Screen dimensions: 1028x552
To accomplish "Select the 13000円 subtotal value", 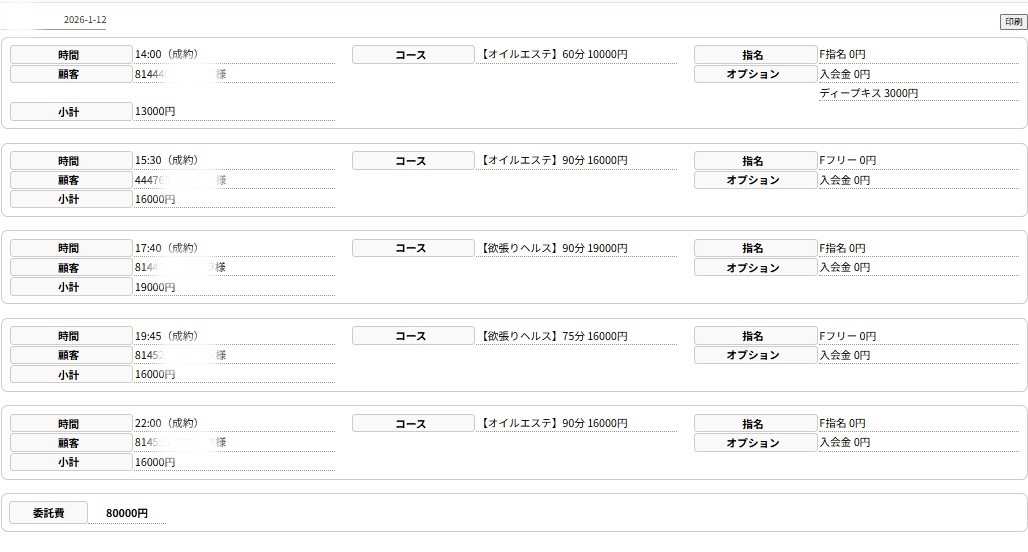I will [155, 112].
